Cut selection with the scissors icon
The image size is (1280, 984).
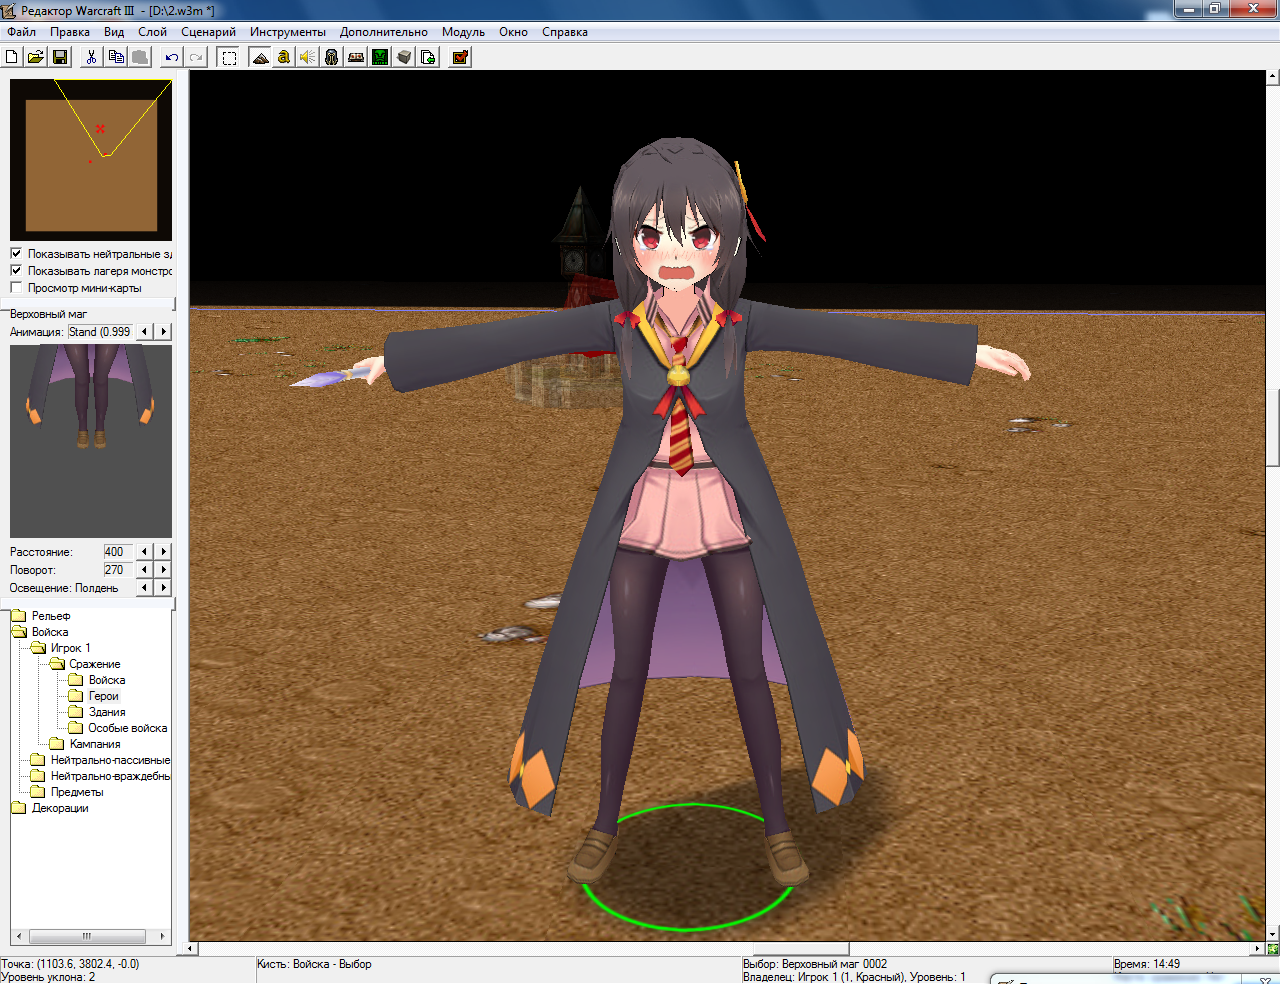[91, 57]
